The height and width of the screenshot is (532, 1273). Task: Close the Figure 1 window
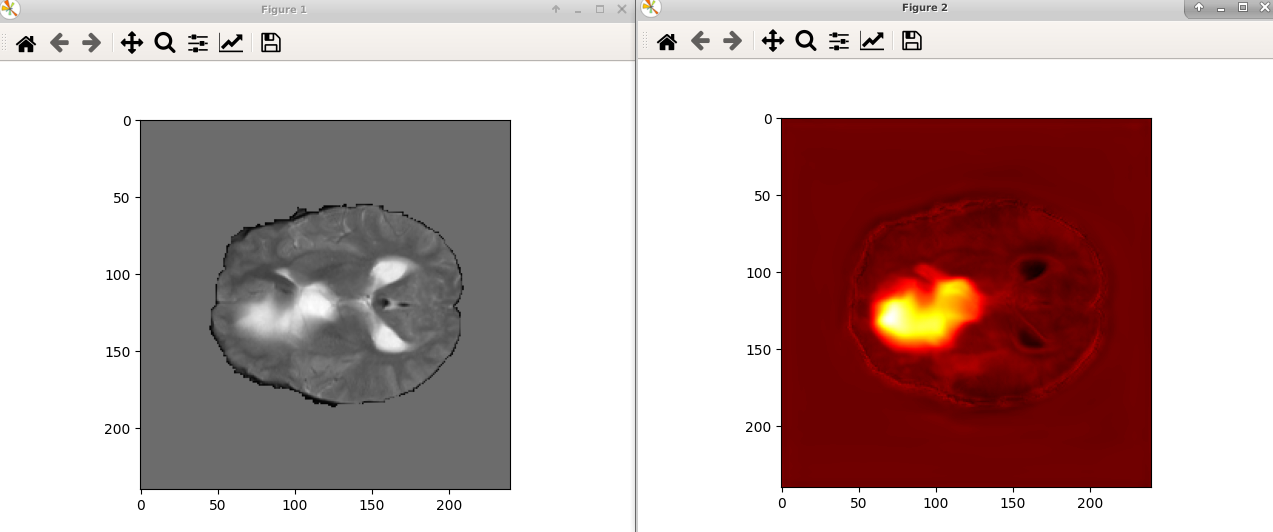pyautogui.click(x=622, y=9)
